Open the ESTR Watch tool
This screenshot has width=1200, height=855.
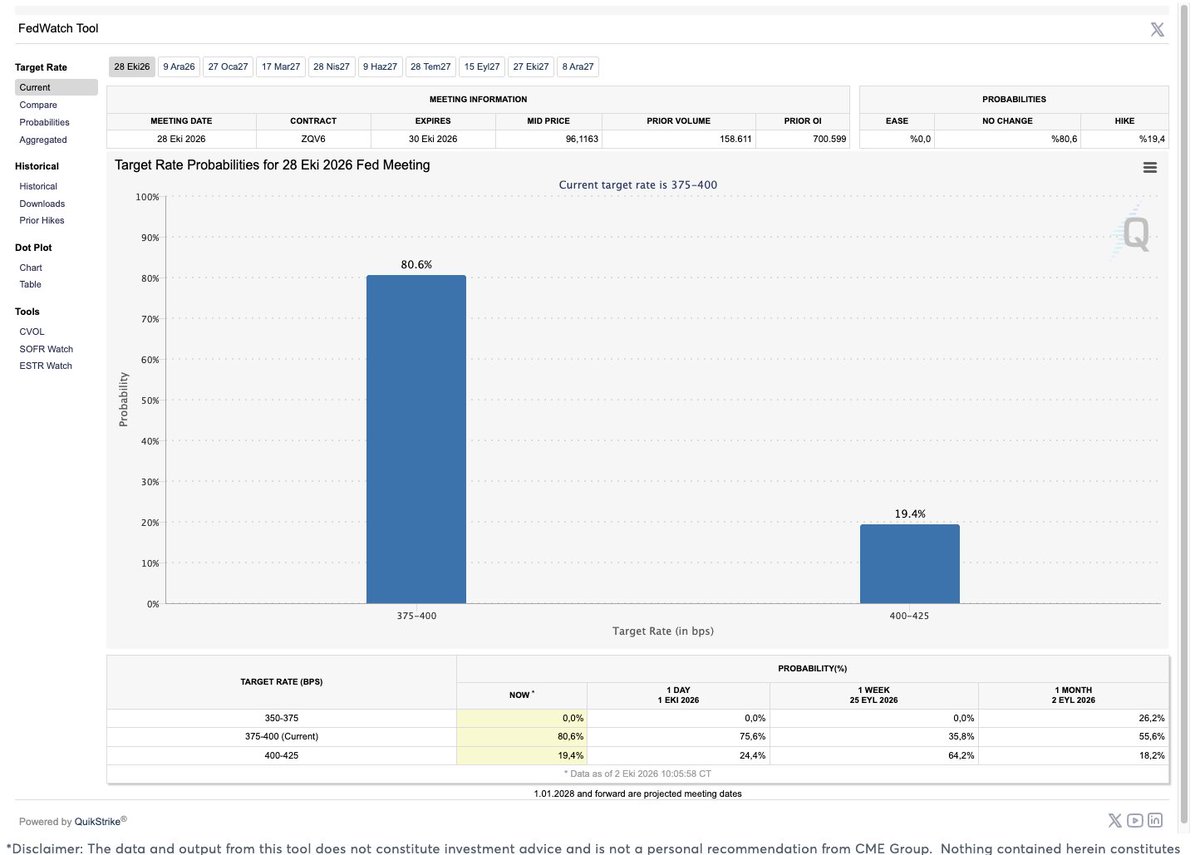click(x=46, y=366)
